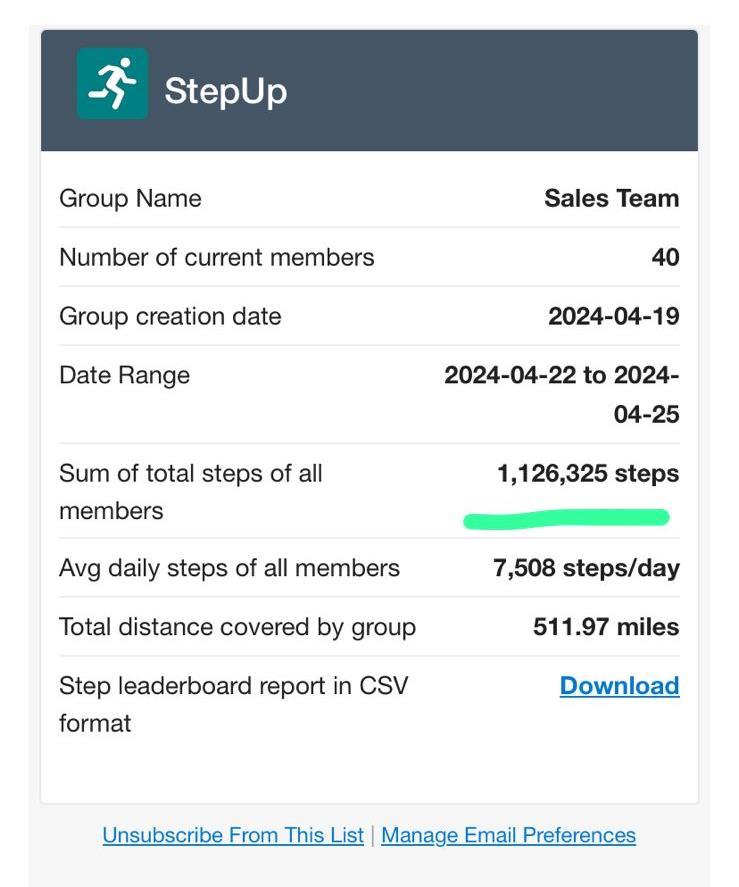The width and height of the screenshot is (739, 887).
Task: Select the 511.97 miles distance value
Action: (605, 627)
